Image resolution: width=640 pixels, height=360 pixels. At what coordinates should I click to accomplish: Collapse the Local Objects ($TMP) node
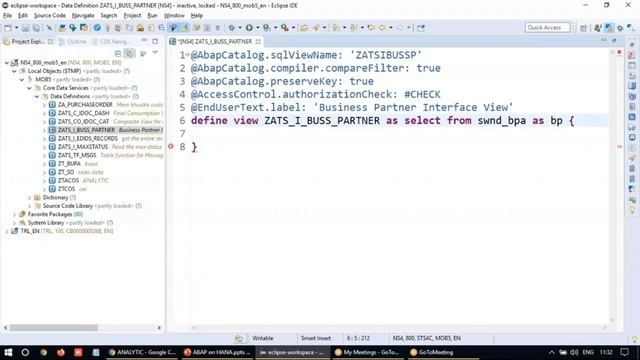tap(15, 71)
